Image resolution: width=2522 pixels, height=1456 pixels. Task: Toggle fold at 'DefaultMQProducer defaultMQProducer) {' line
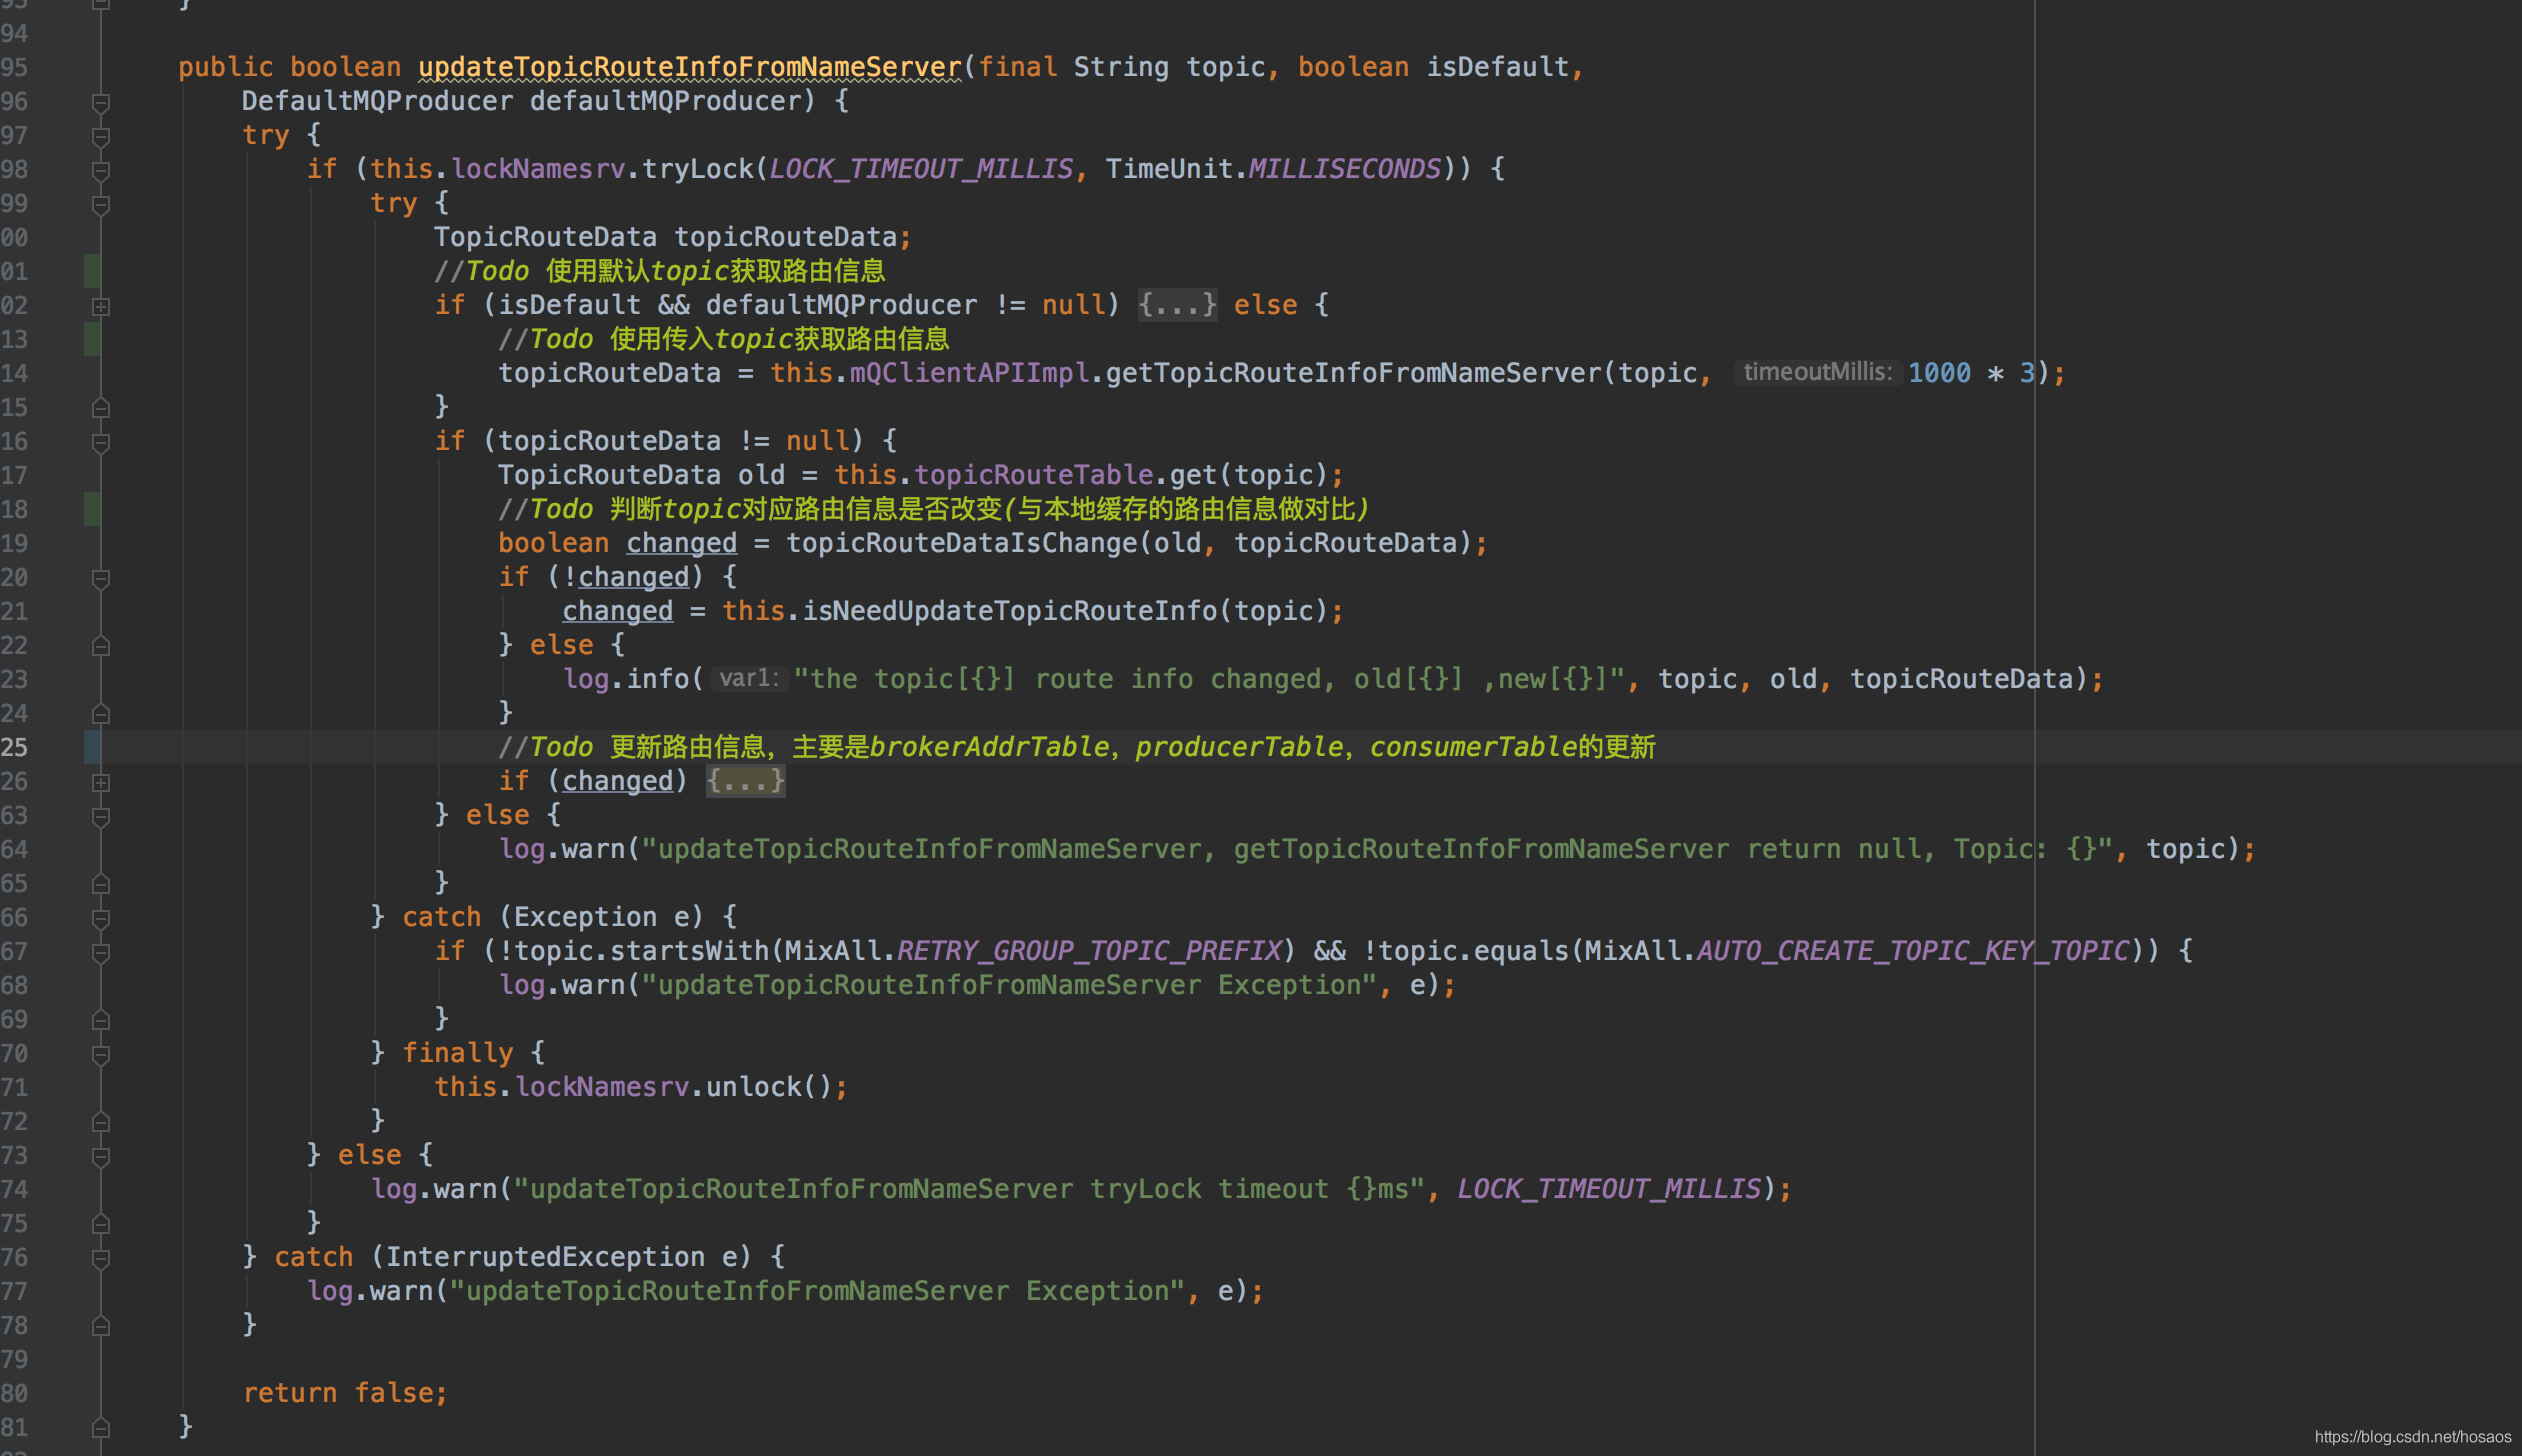coord(101,102)
